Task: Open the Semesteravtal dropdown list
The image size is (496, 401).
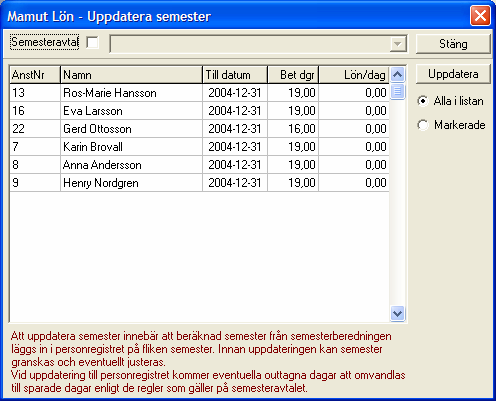Action: click(x=398, y=44)
